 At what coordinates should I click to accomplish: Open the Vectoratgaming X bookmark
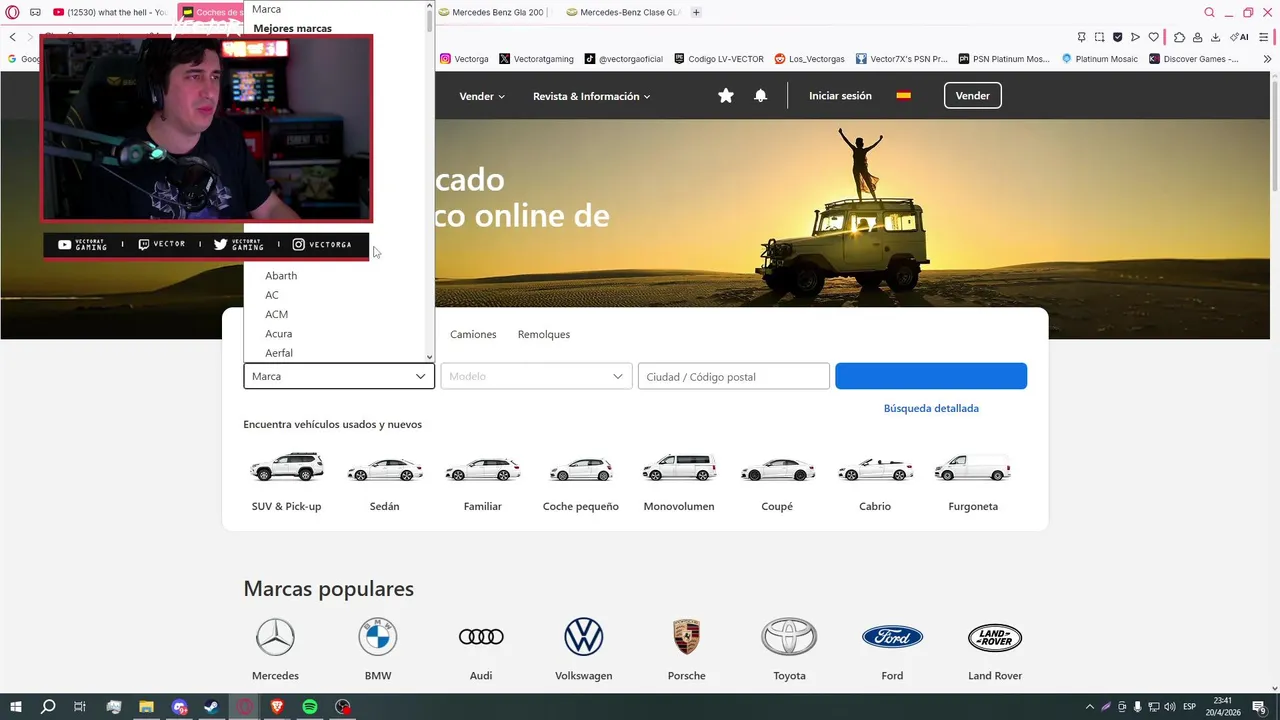click(536, 59)
